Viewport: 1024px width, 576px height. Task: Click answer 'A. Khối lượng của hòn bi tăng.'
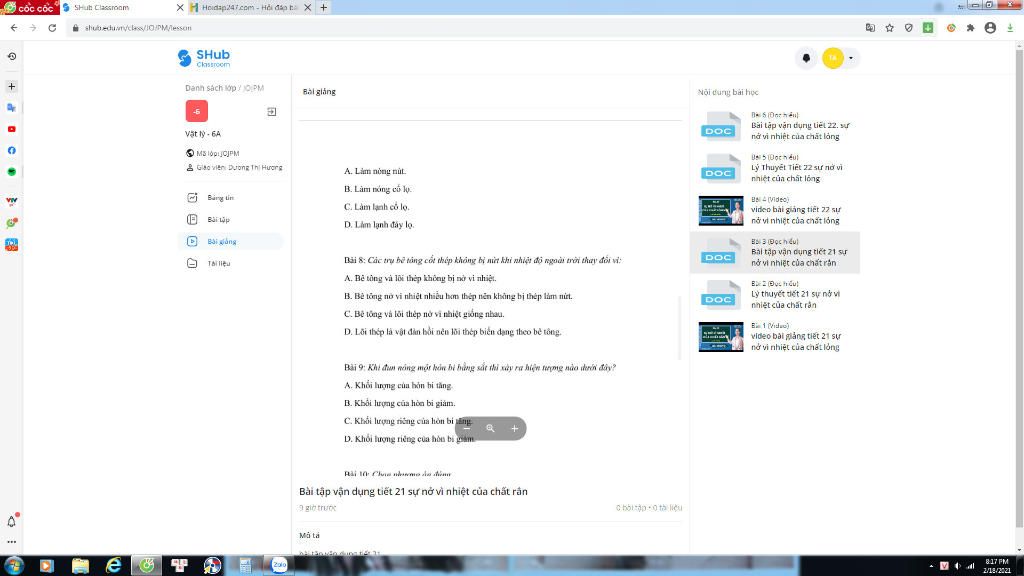click(398, 385)
